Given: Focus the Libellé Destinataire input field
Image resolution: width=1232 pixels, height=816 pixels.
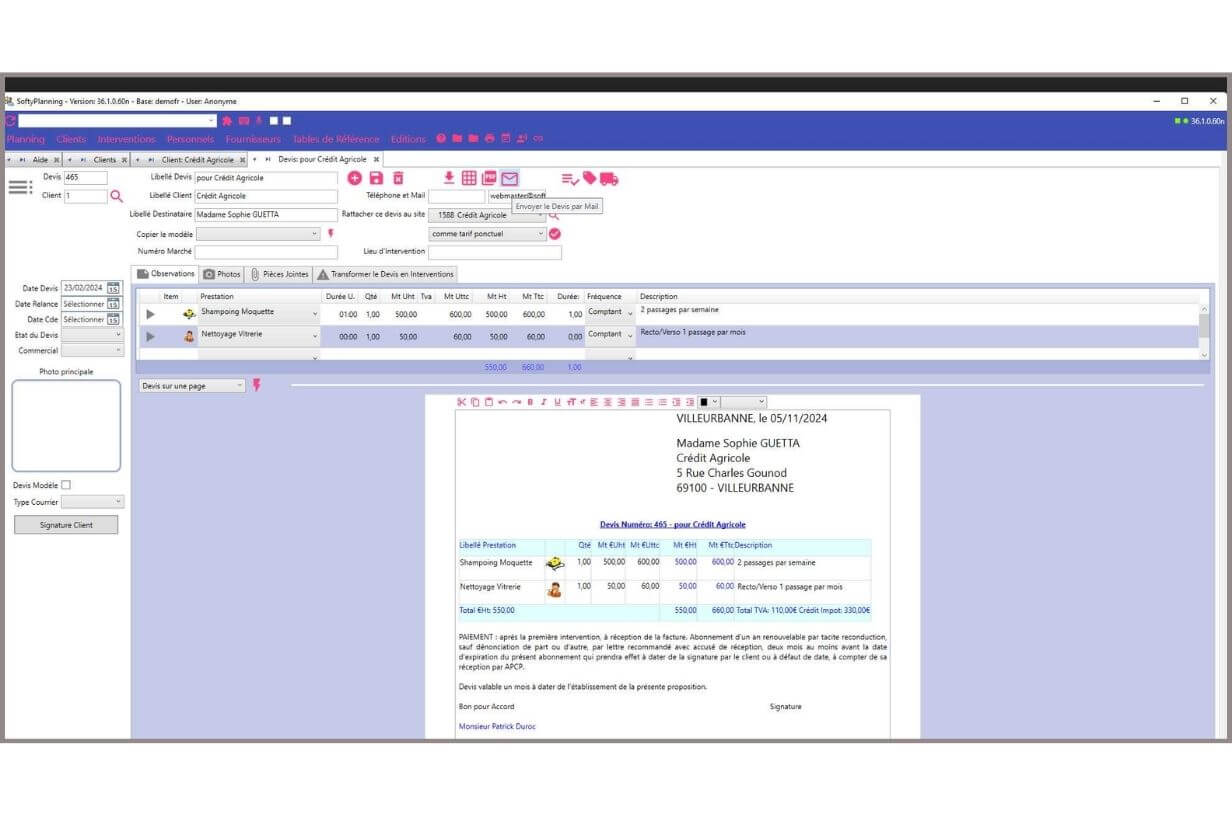Looking at the screenshot, I should click(x=266, y=214).
